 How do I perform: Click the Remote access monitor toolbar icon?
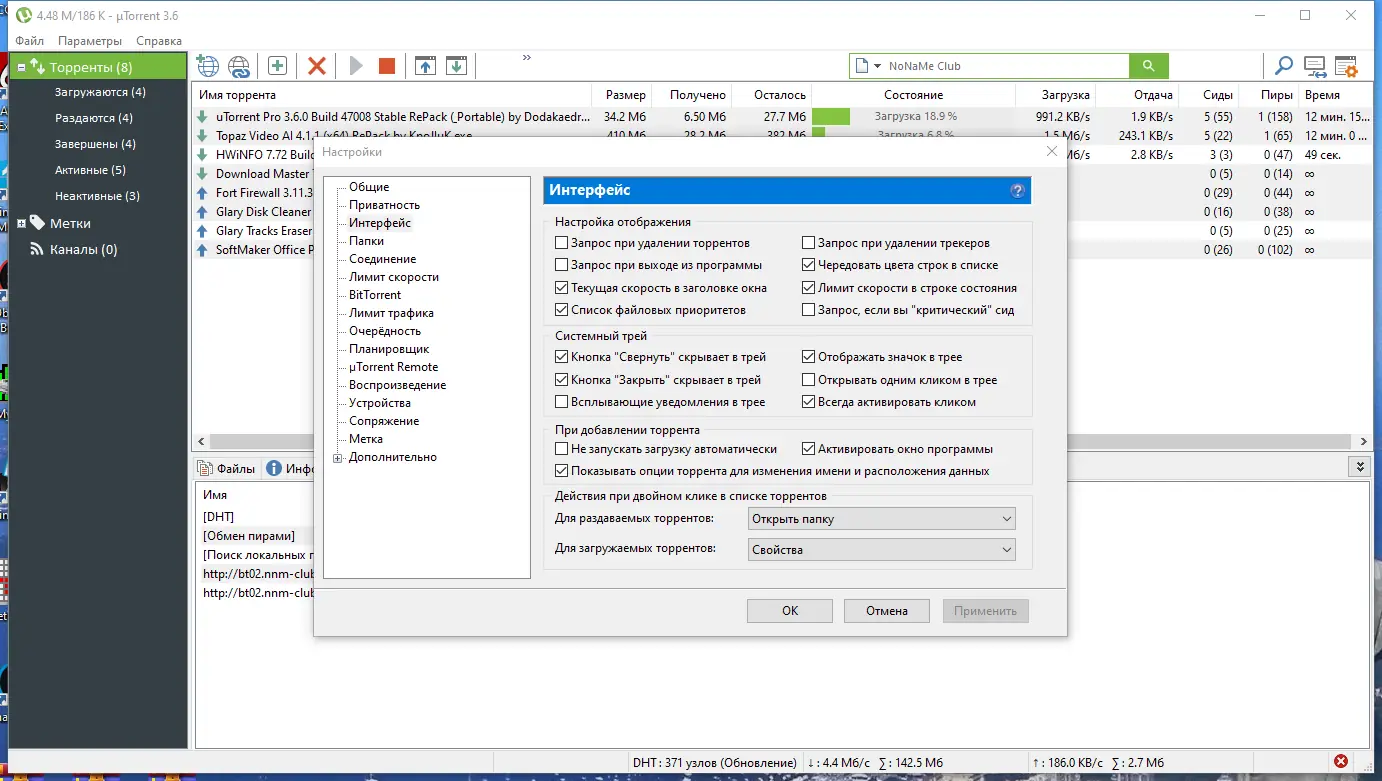(1315, 67)
